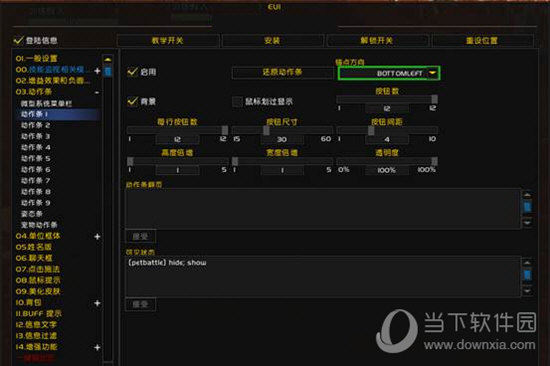Viewport: 550px width, 366px height.
Task: Click the 宽度倍增 slider handle
Action: point(235,161)
